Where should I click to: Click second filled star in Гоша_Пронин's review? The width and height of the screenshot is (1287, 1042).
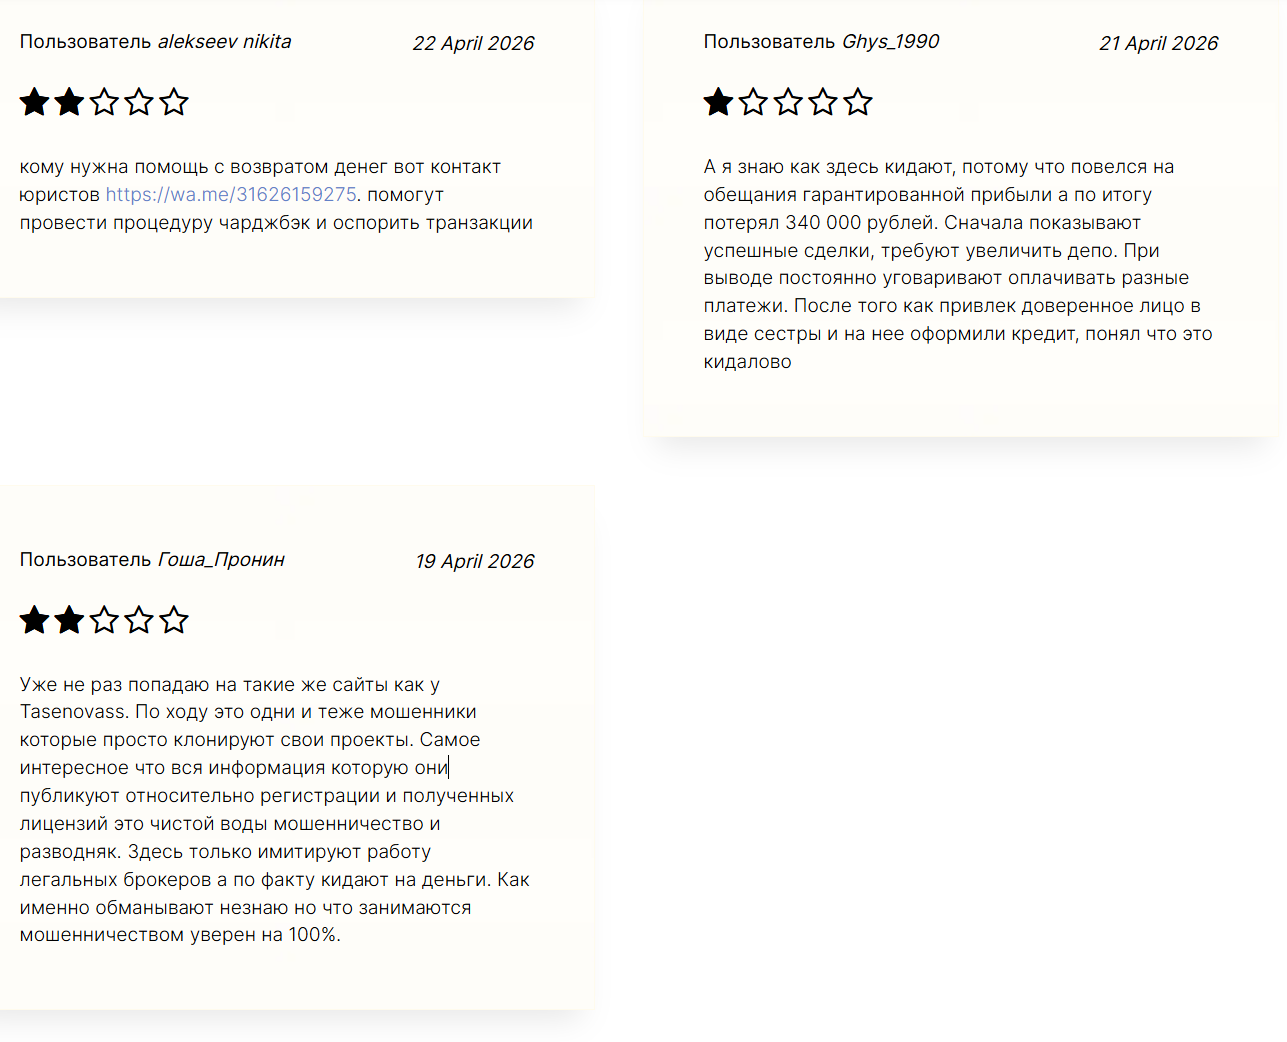(70, 620)
